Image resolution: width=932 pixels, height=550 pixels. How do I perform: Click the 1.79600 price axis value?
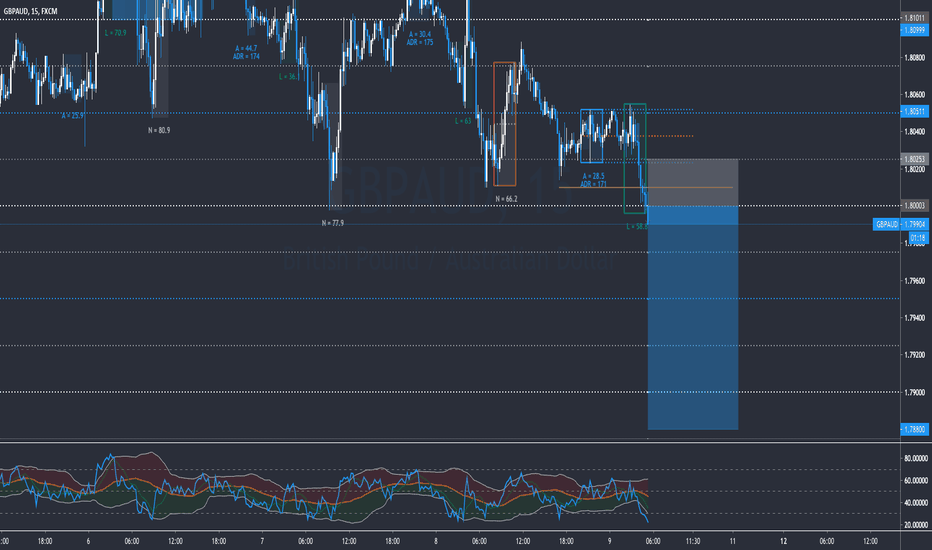click(914, 281)
